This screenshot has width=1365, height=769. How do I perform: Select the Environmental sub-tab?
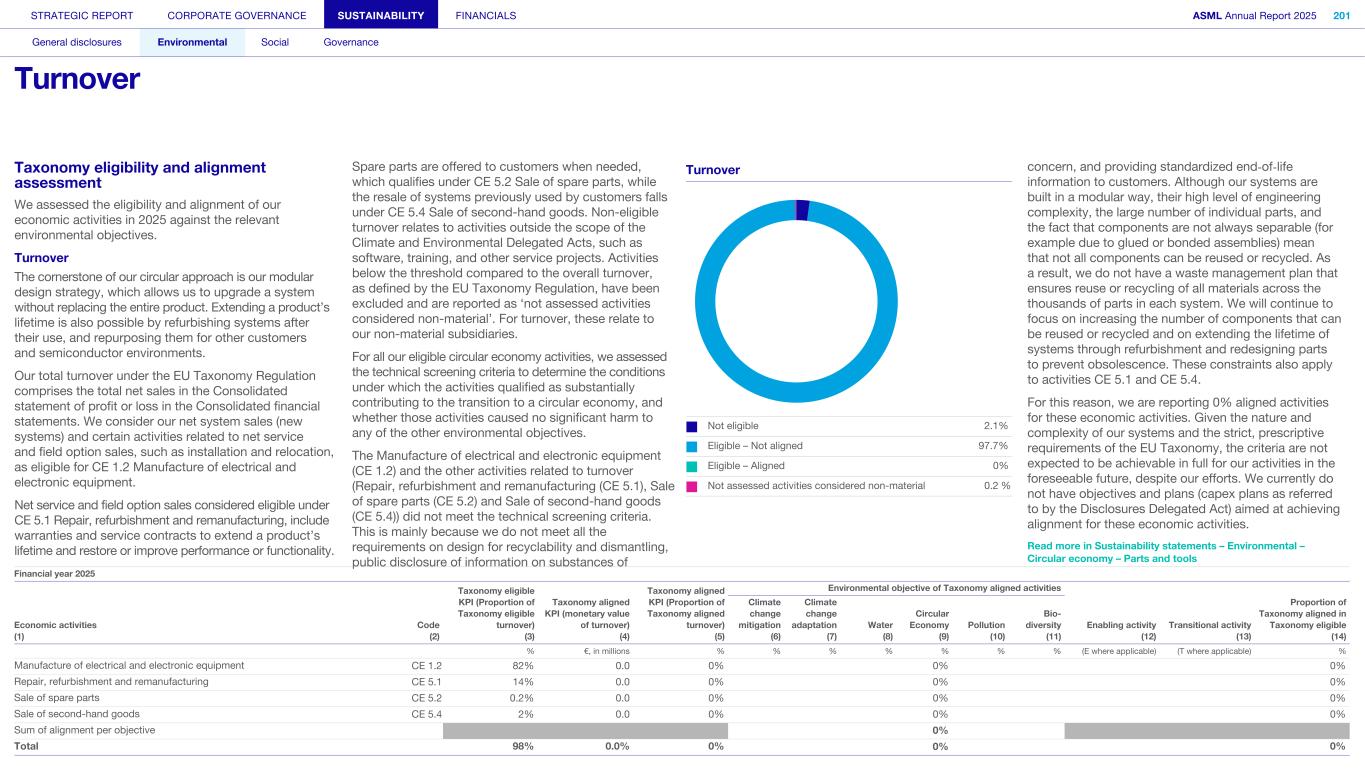click(192, 42)
